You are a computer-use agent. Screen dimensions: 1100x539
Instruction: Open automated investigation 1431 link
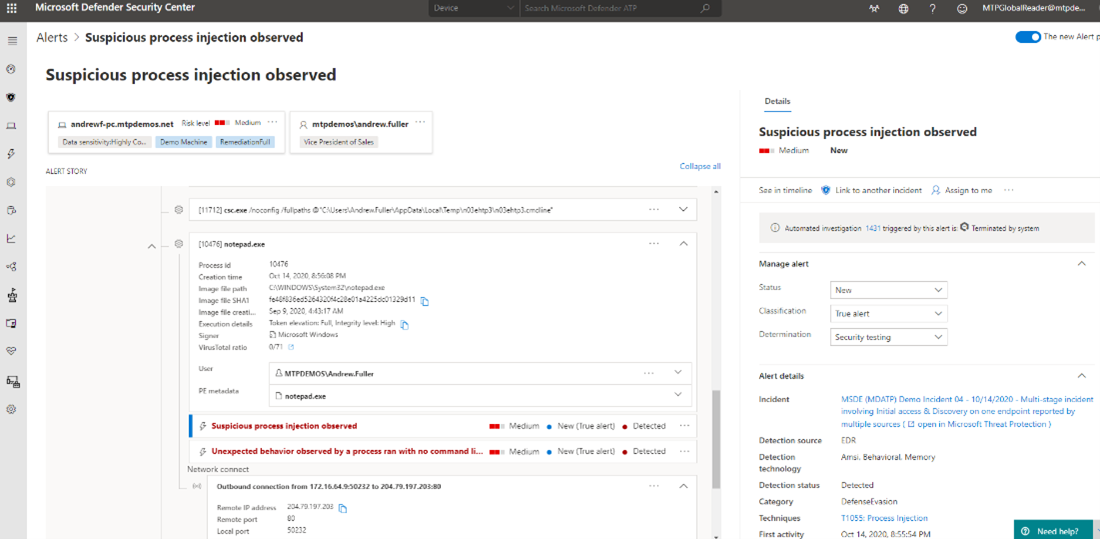coord(872,228)
